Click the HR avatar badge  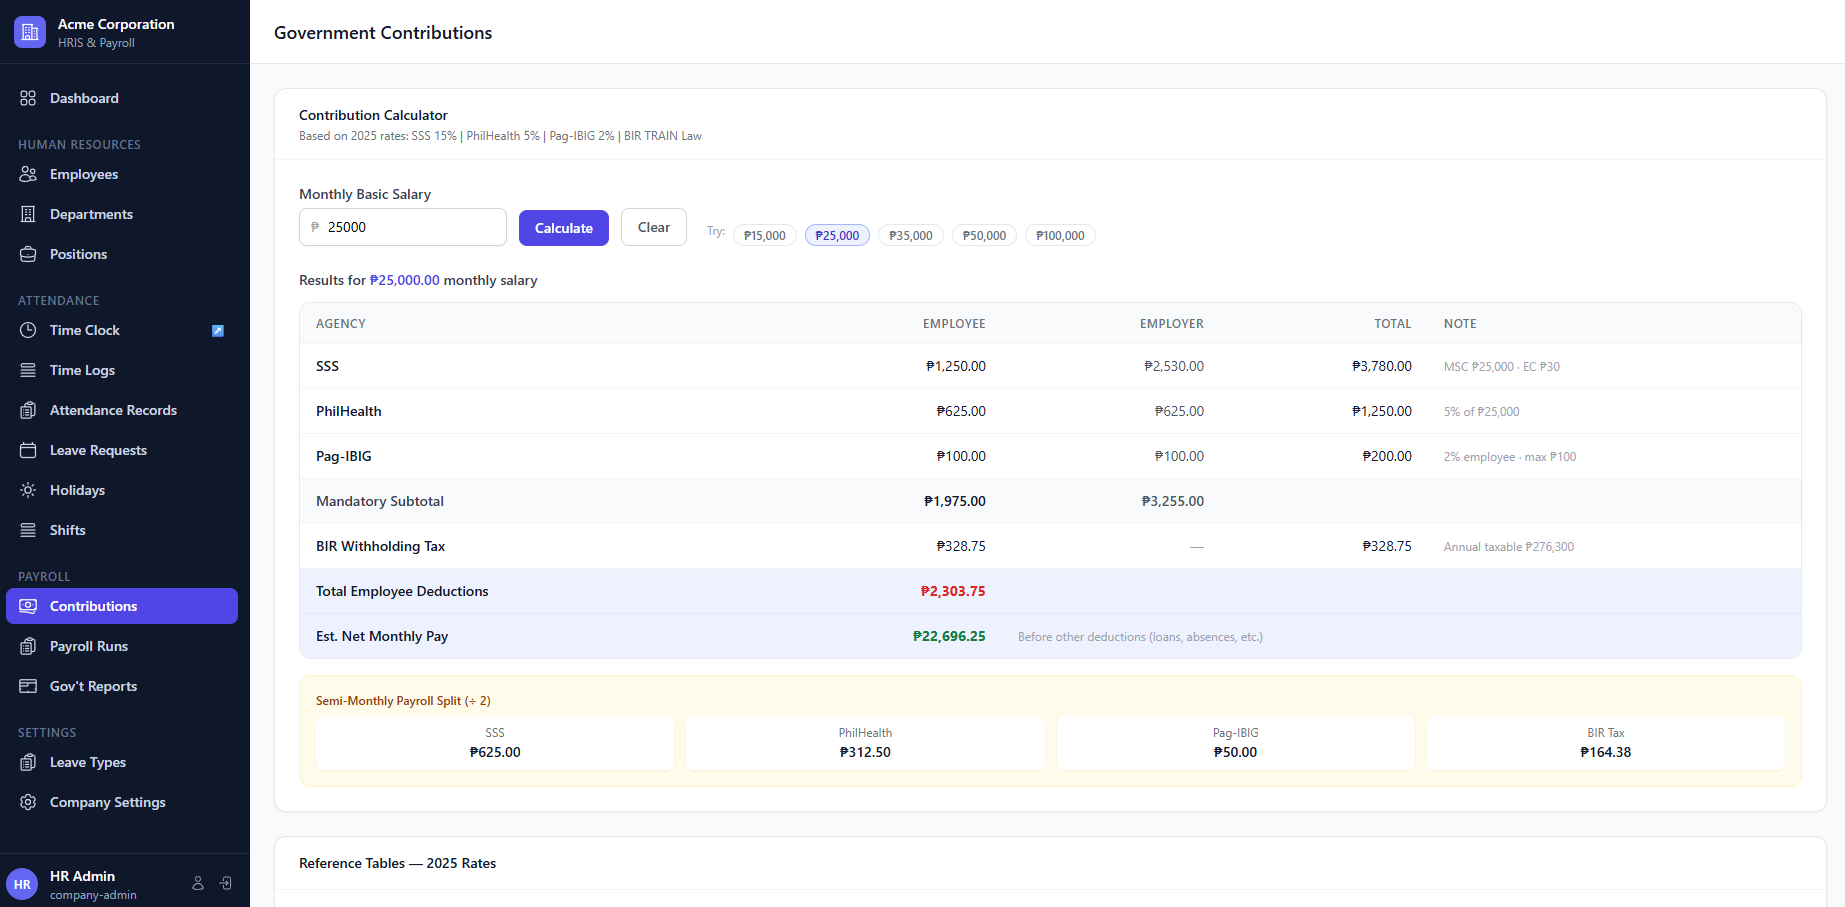(22, 884)
